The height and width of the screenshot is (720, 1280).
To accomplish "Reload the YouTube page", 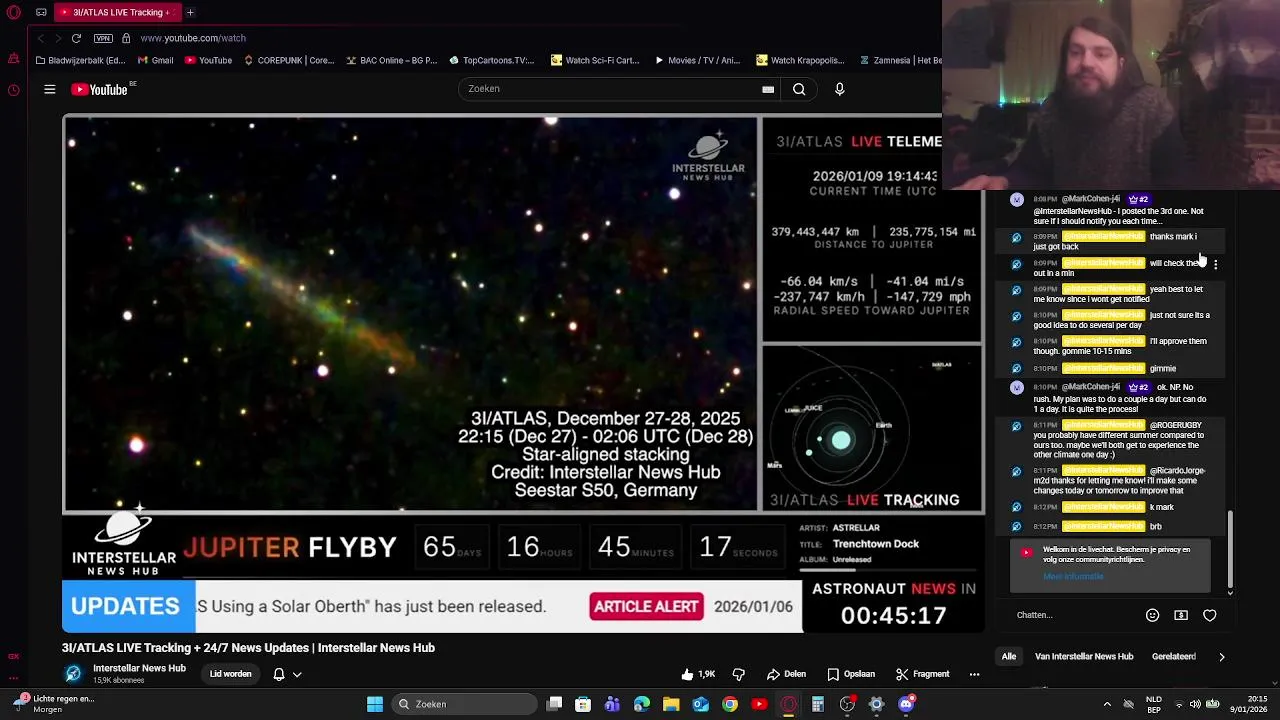I will pyautogui.click(x=76, y=38).
